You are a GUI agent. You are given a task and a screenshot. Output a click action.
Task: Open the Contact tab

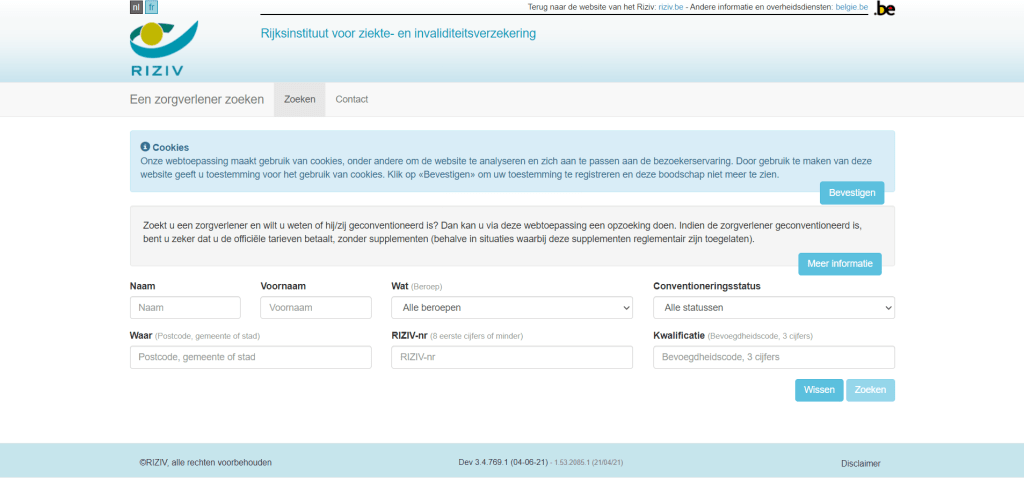[x=351, y=99]
